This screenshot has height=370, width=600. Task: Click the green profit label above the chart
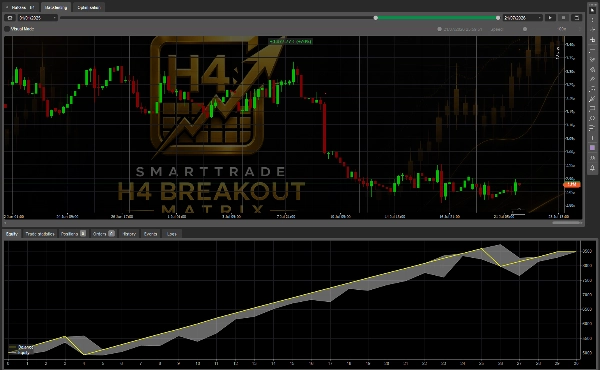coord(290,41)
